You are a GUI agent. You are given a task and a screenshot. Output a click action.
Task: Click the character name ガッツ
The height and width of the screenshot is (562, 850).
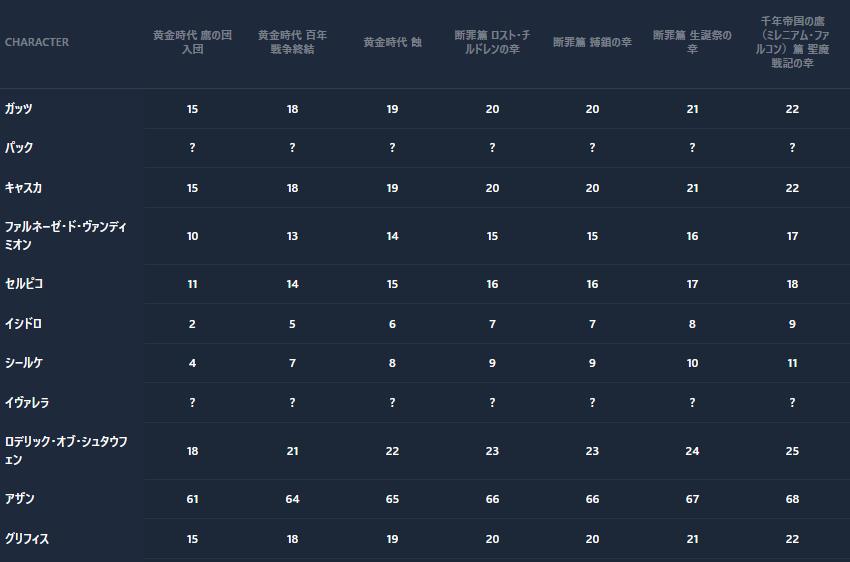coord(19,108)
